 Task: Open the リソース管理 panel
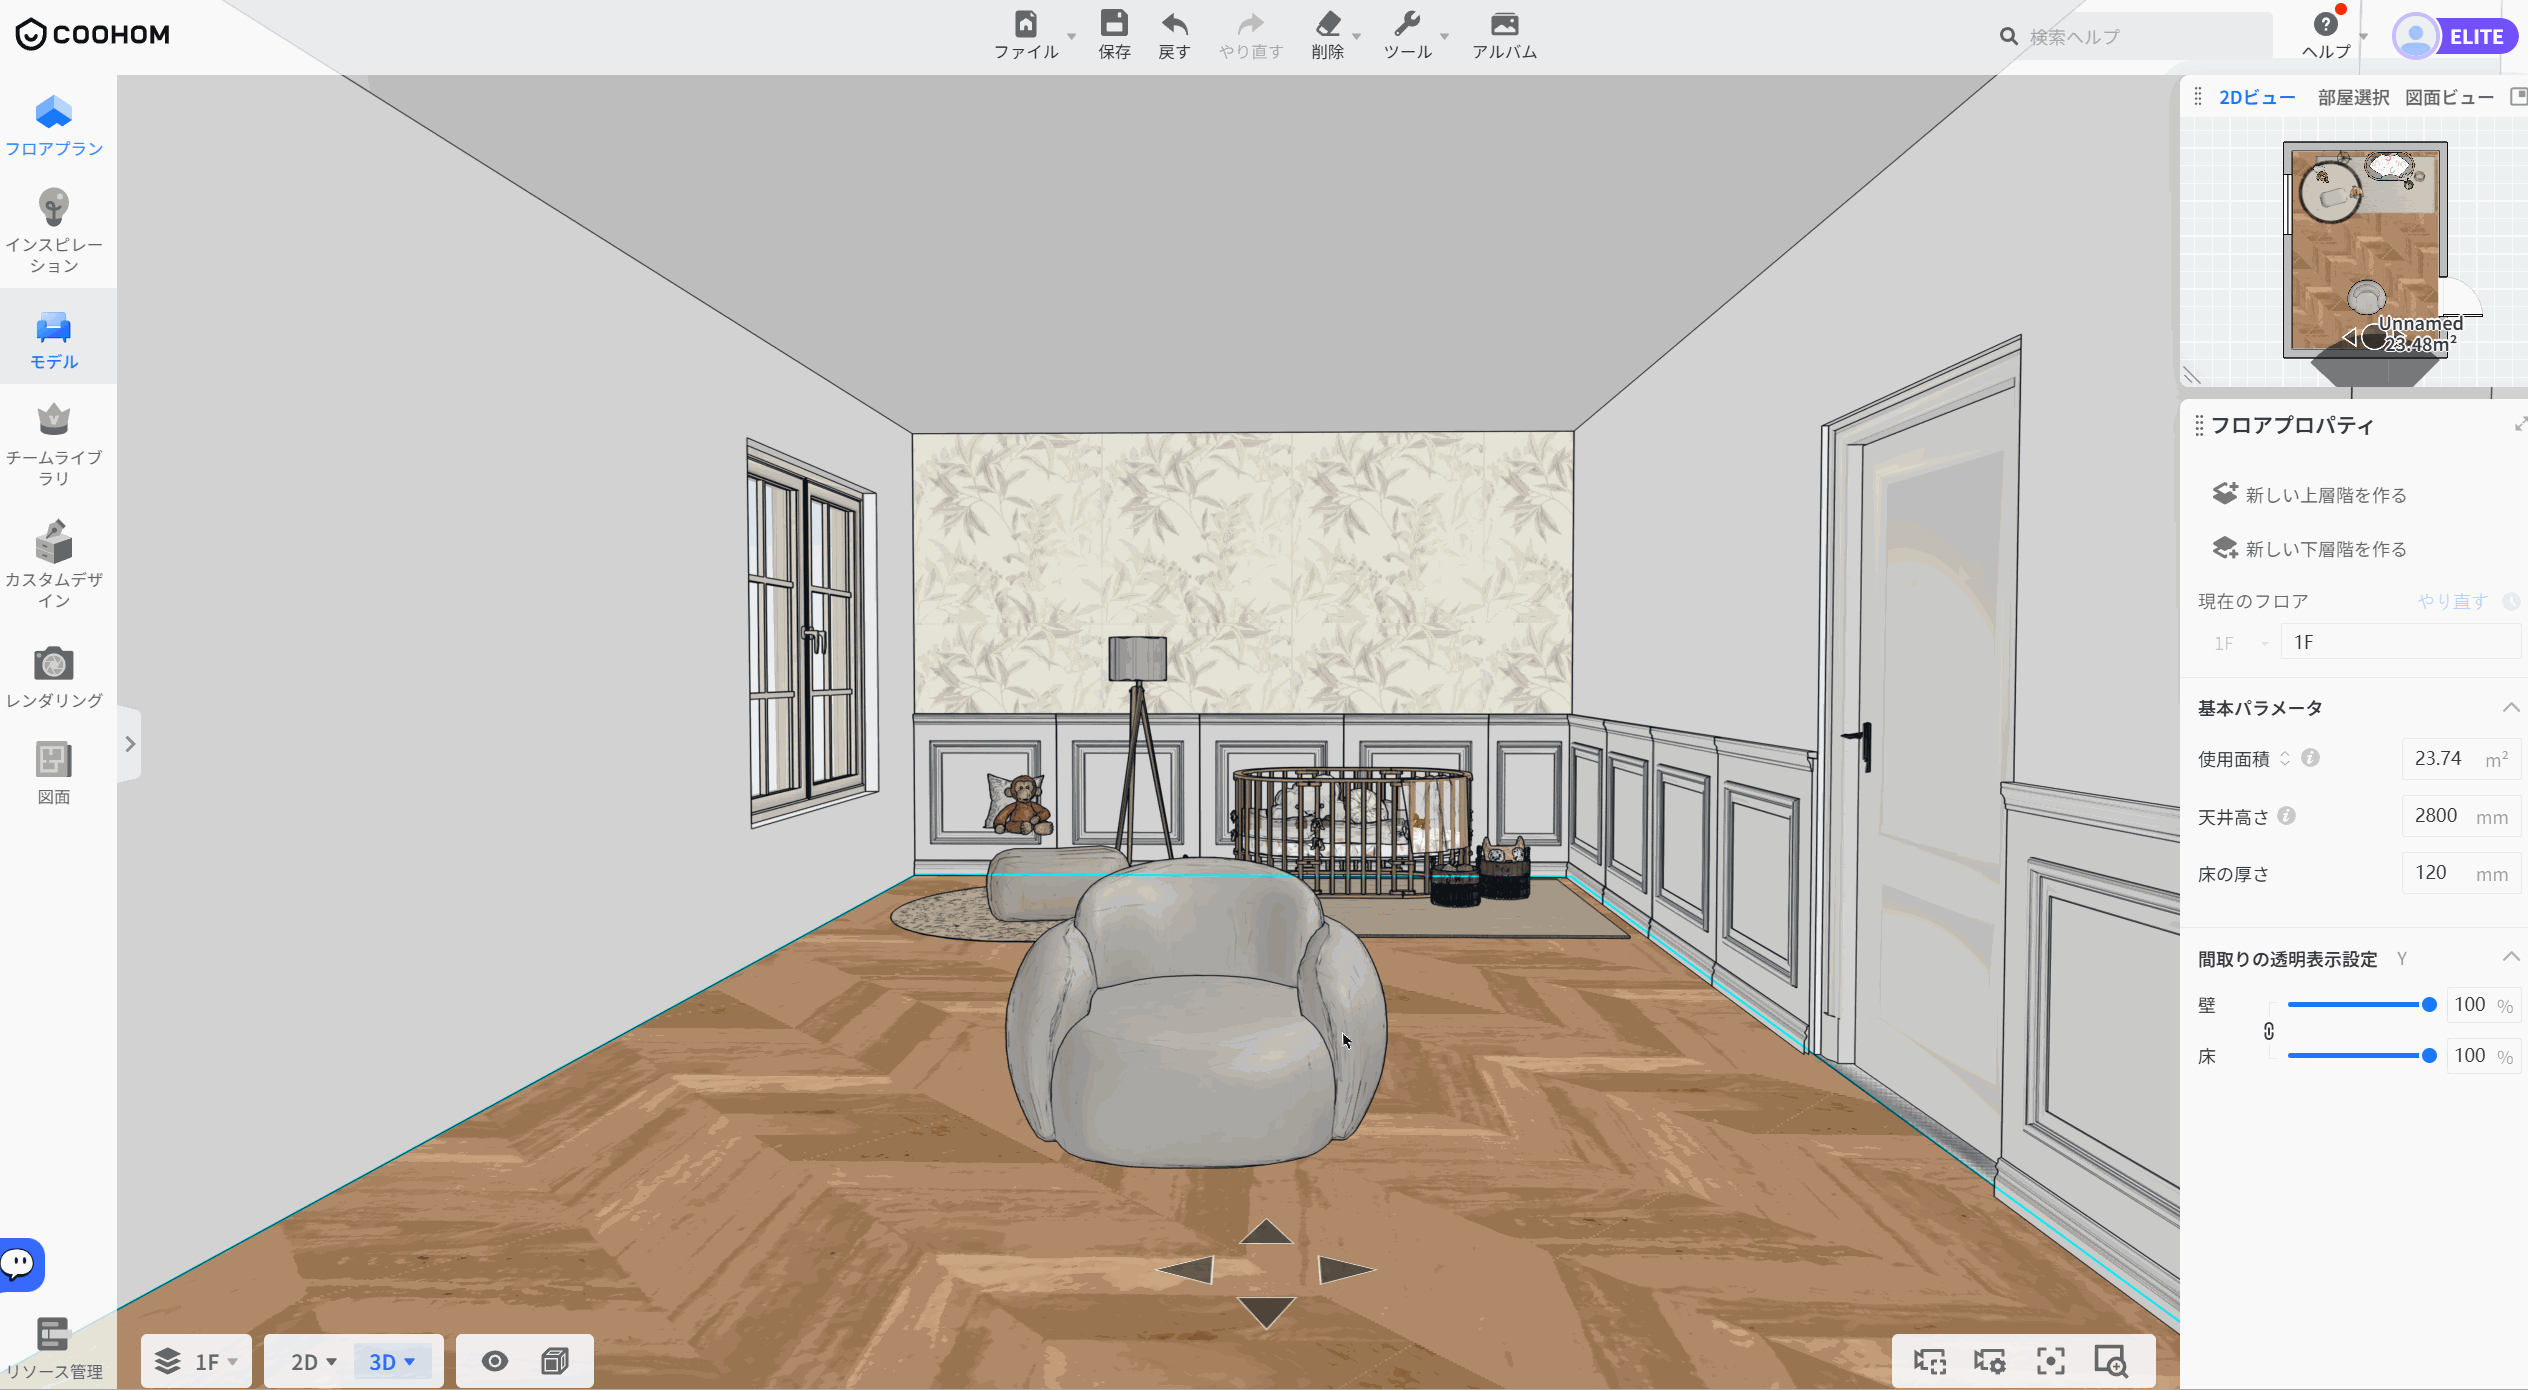tap(54, 1349)
